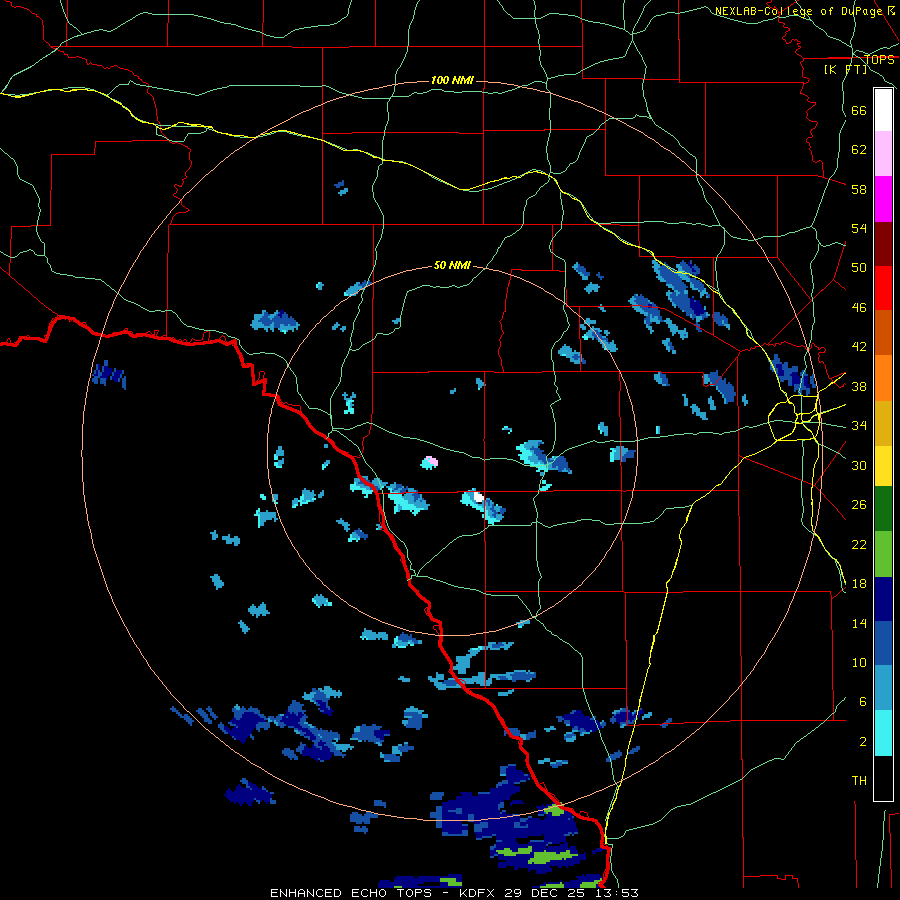Click the 50 NMI range ring label
This screenshot has width=900, height=900.
[452, 265]
